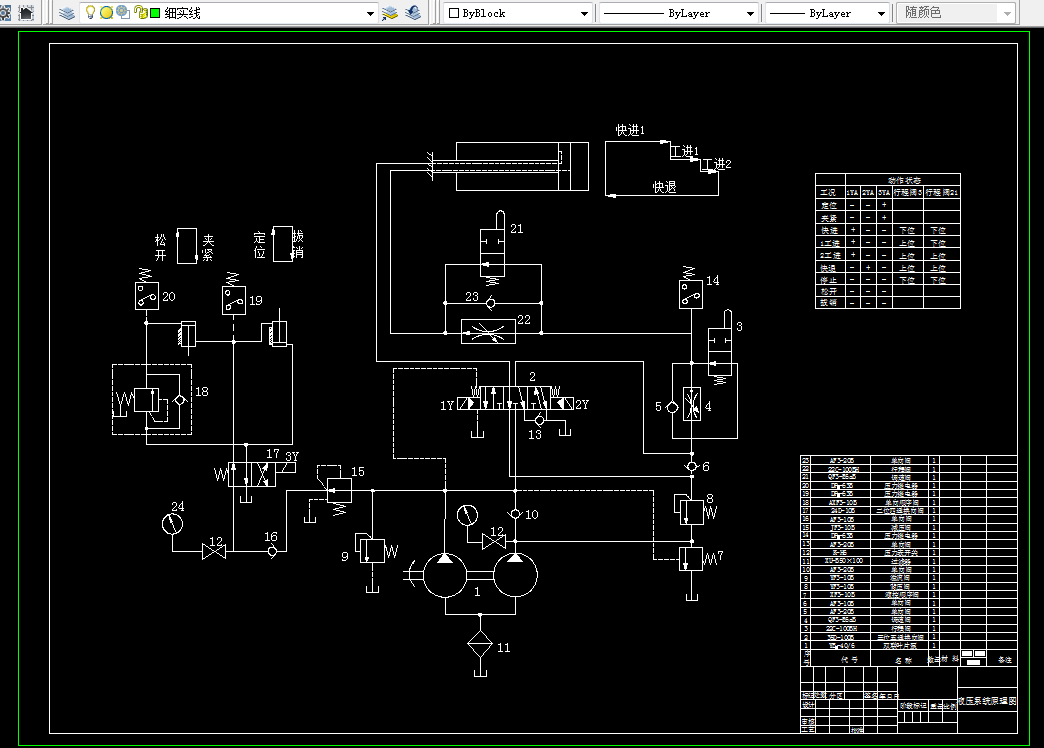Click the pressure gauge symbol labeled 24
This screenshot has height=748, width=1044.
pos(172,524)
